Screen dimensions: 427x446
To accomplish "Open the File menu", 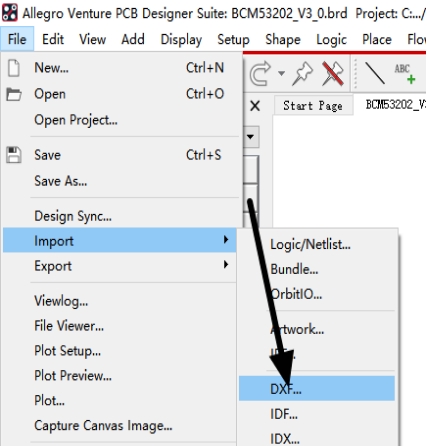I will (17, 39).
